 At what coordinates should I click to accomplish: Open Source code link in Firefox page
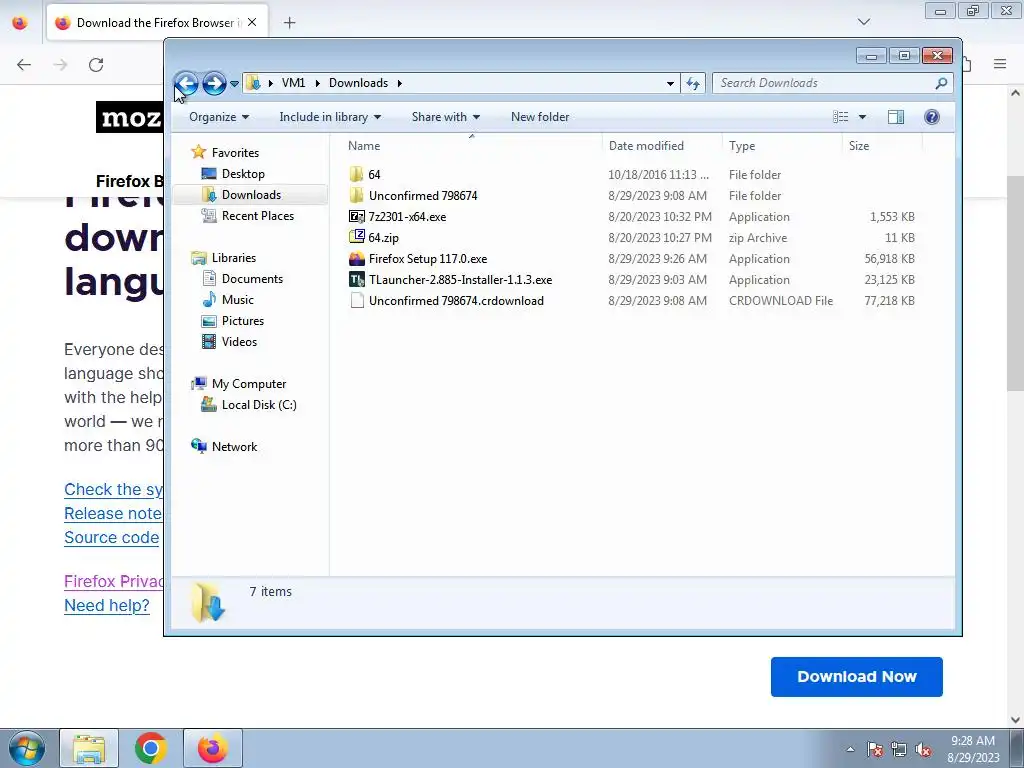112,537
